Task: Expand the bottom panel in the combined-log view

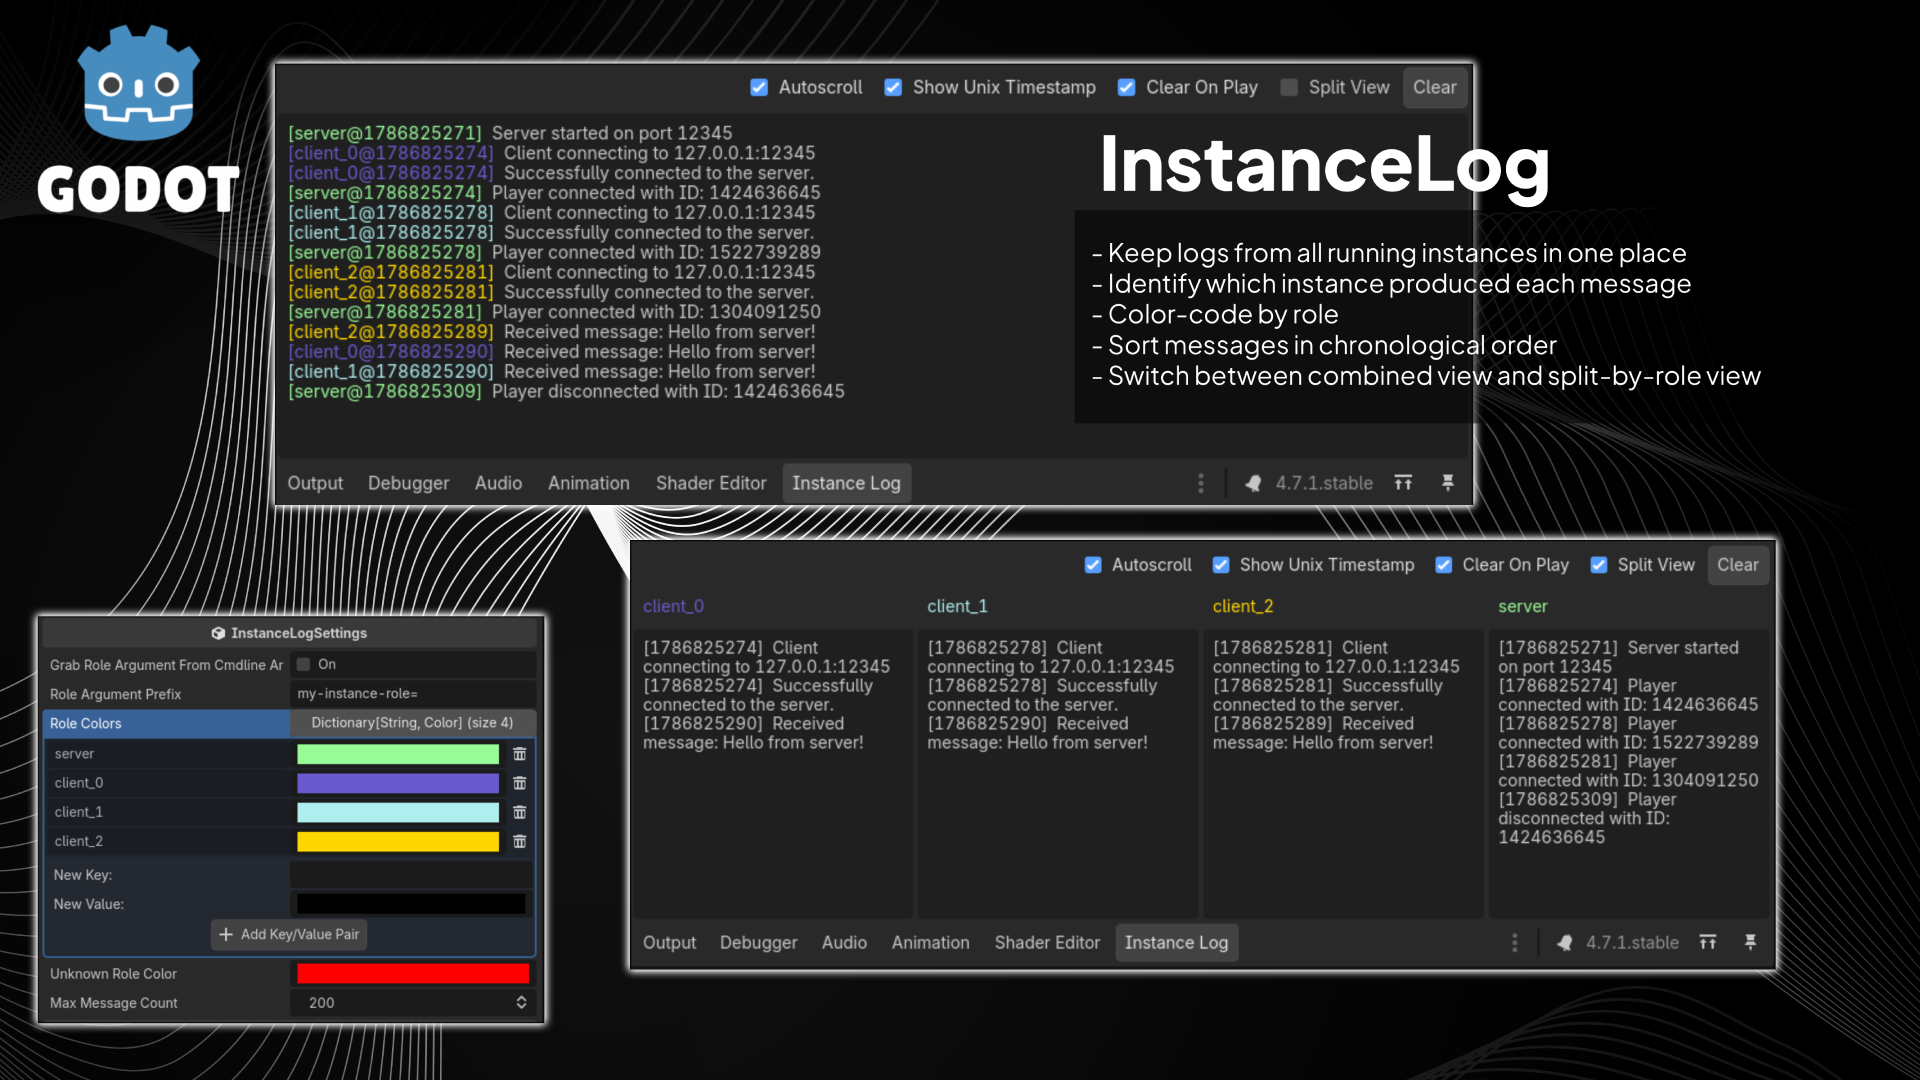Action: coord(1404,483)
